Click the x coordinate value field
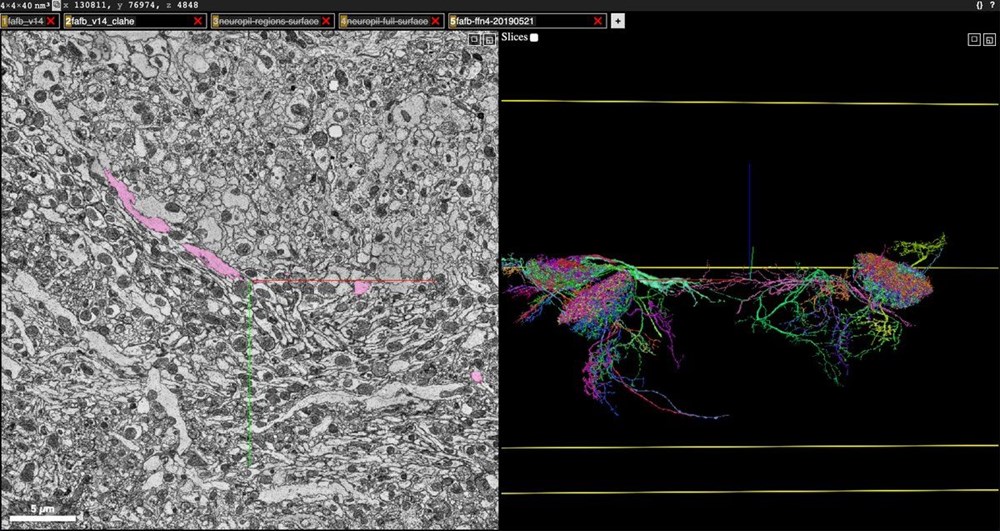The width and height of the screenshot is (1000, 531). pyautogui.click(x=92, y=5)
